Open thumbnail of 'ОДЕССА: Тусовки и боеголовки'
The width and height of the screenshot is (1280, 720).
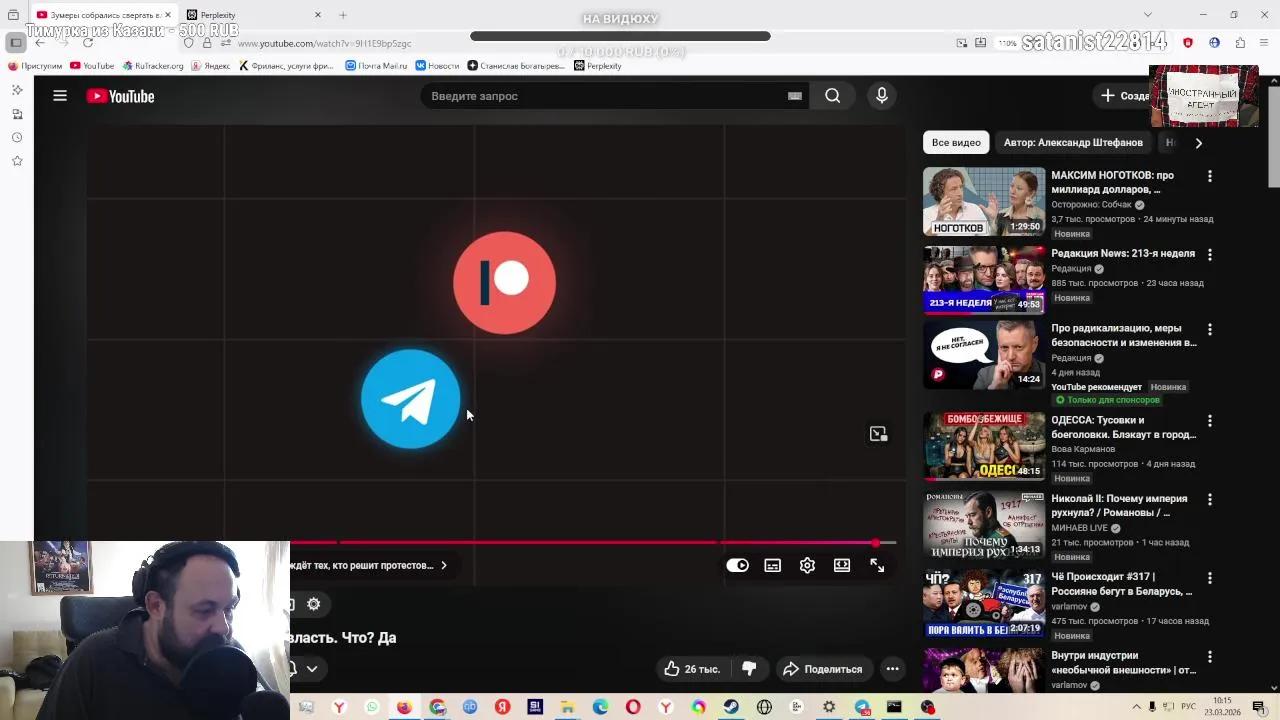pos(984,446)
